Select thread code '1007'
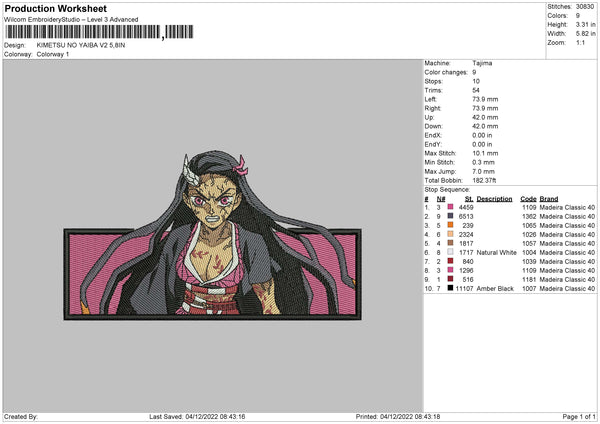 click(x=529, y=289)
